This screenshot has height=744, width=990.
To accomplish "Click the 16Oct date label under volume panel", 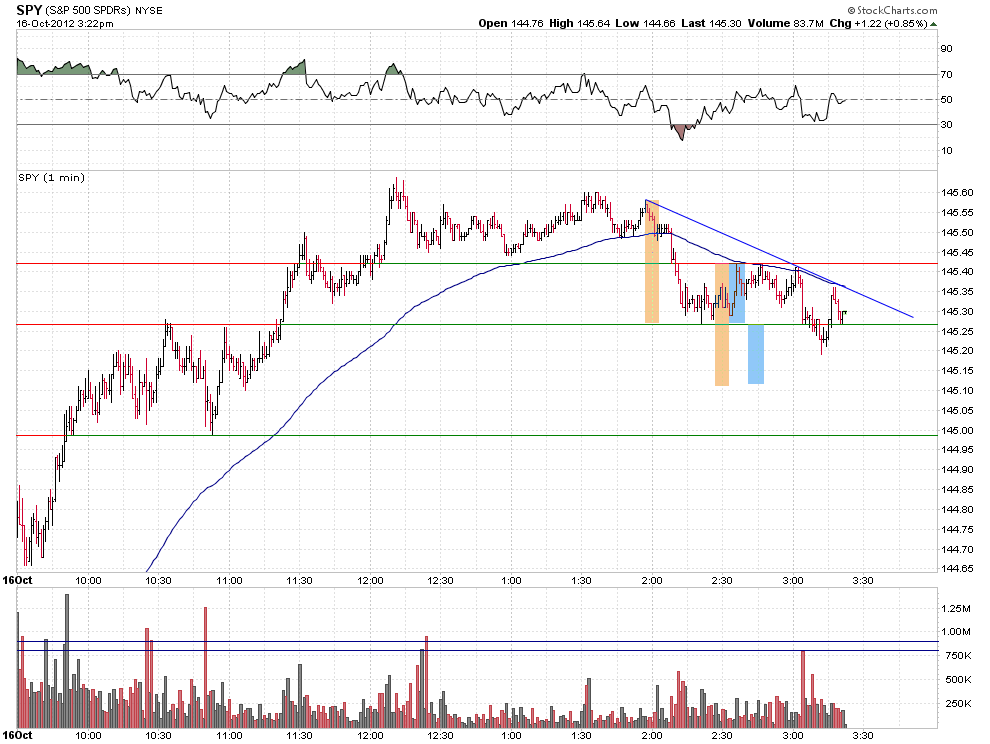I will point(17,735).
